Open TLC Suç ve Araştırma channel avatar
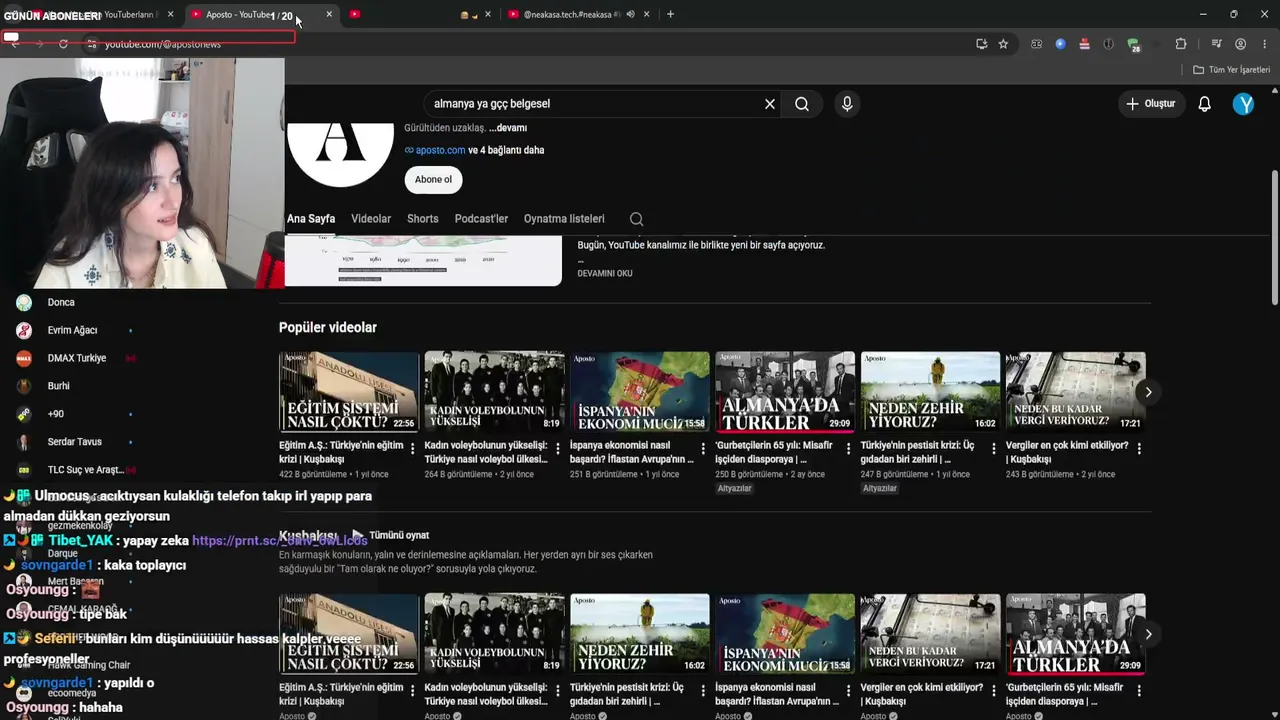1280x720 pixels. point(24,470)
